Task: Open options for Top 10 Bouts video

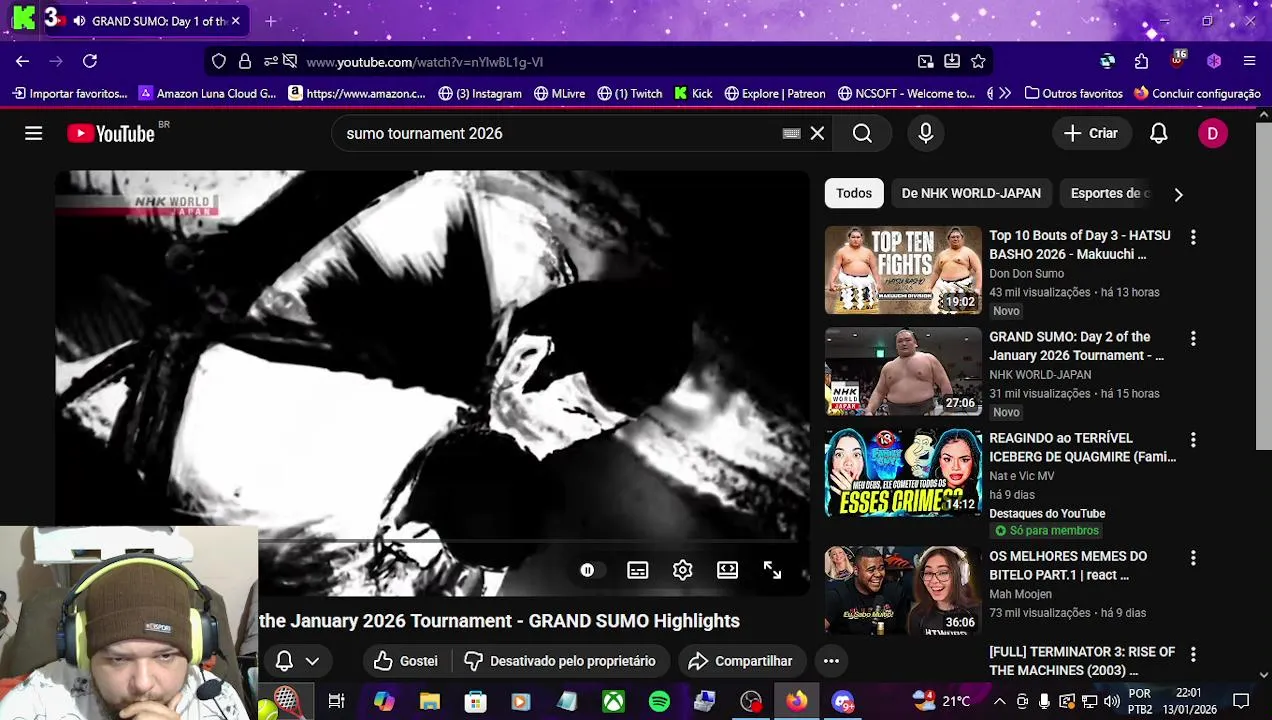Action: (1192, 237)
